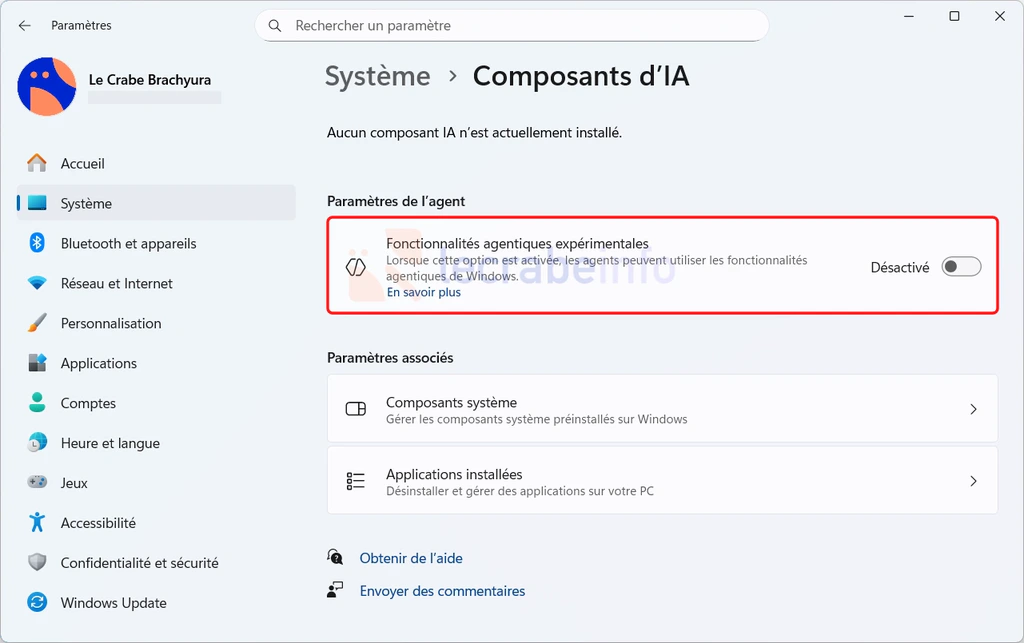Open "Envoyer des commentaires" link
Viewport: 1024px width, 643px height.
442,591
